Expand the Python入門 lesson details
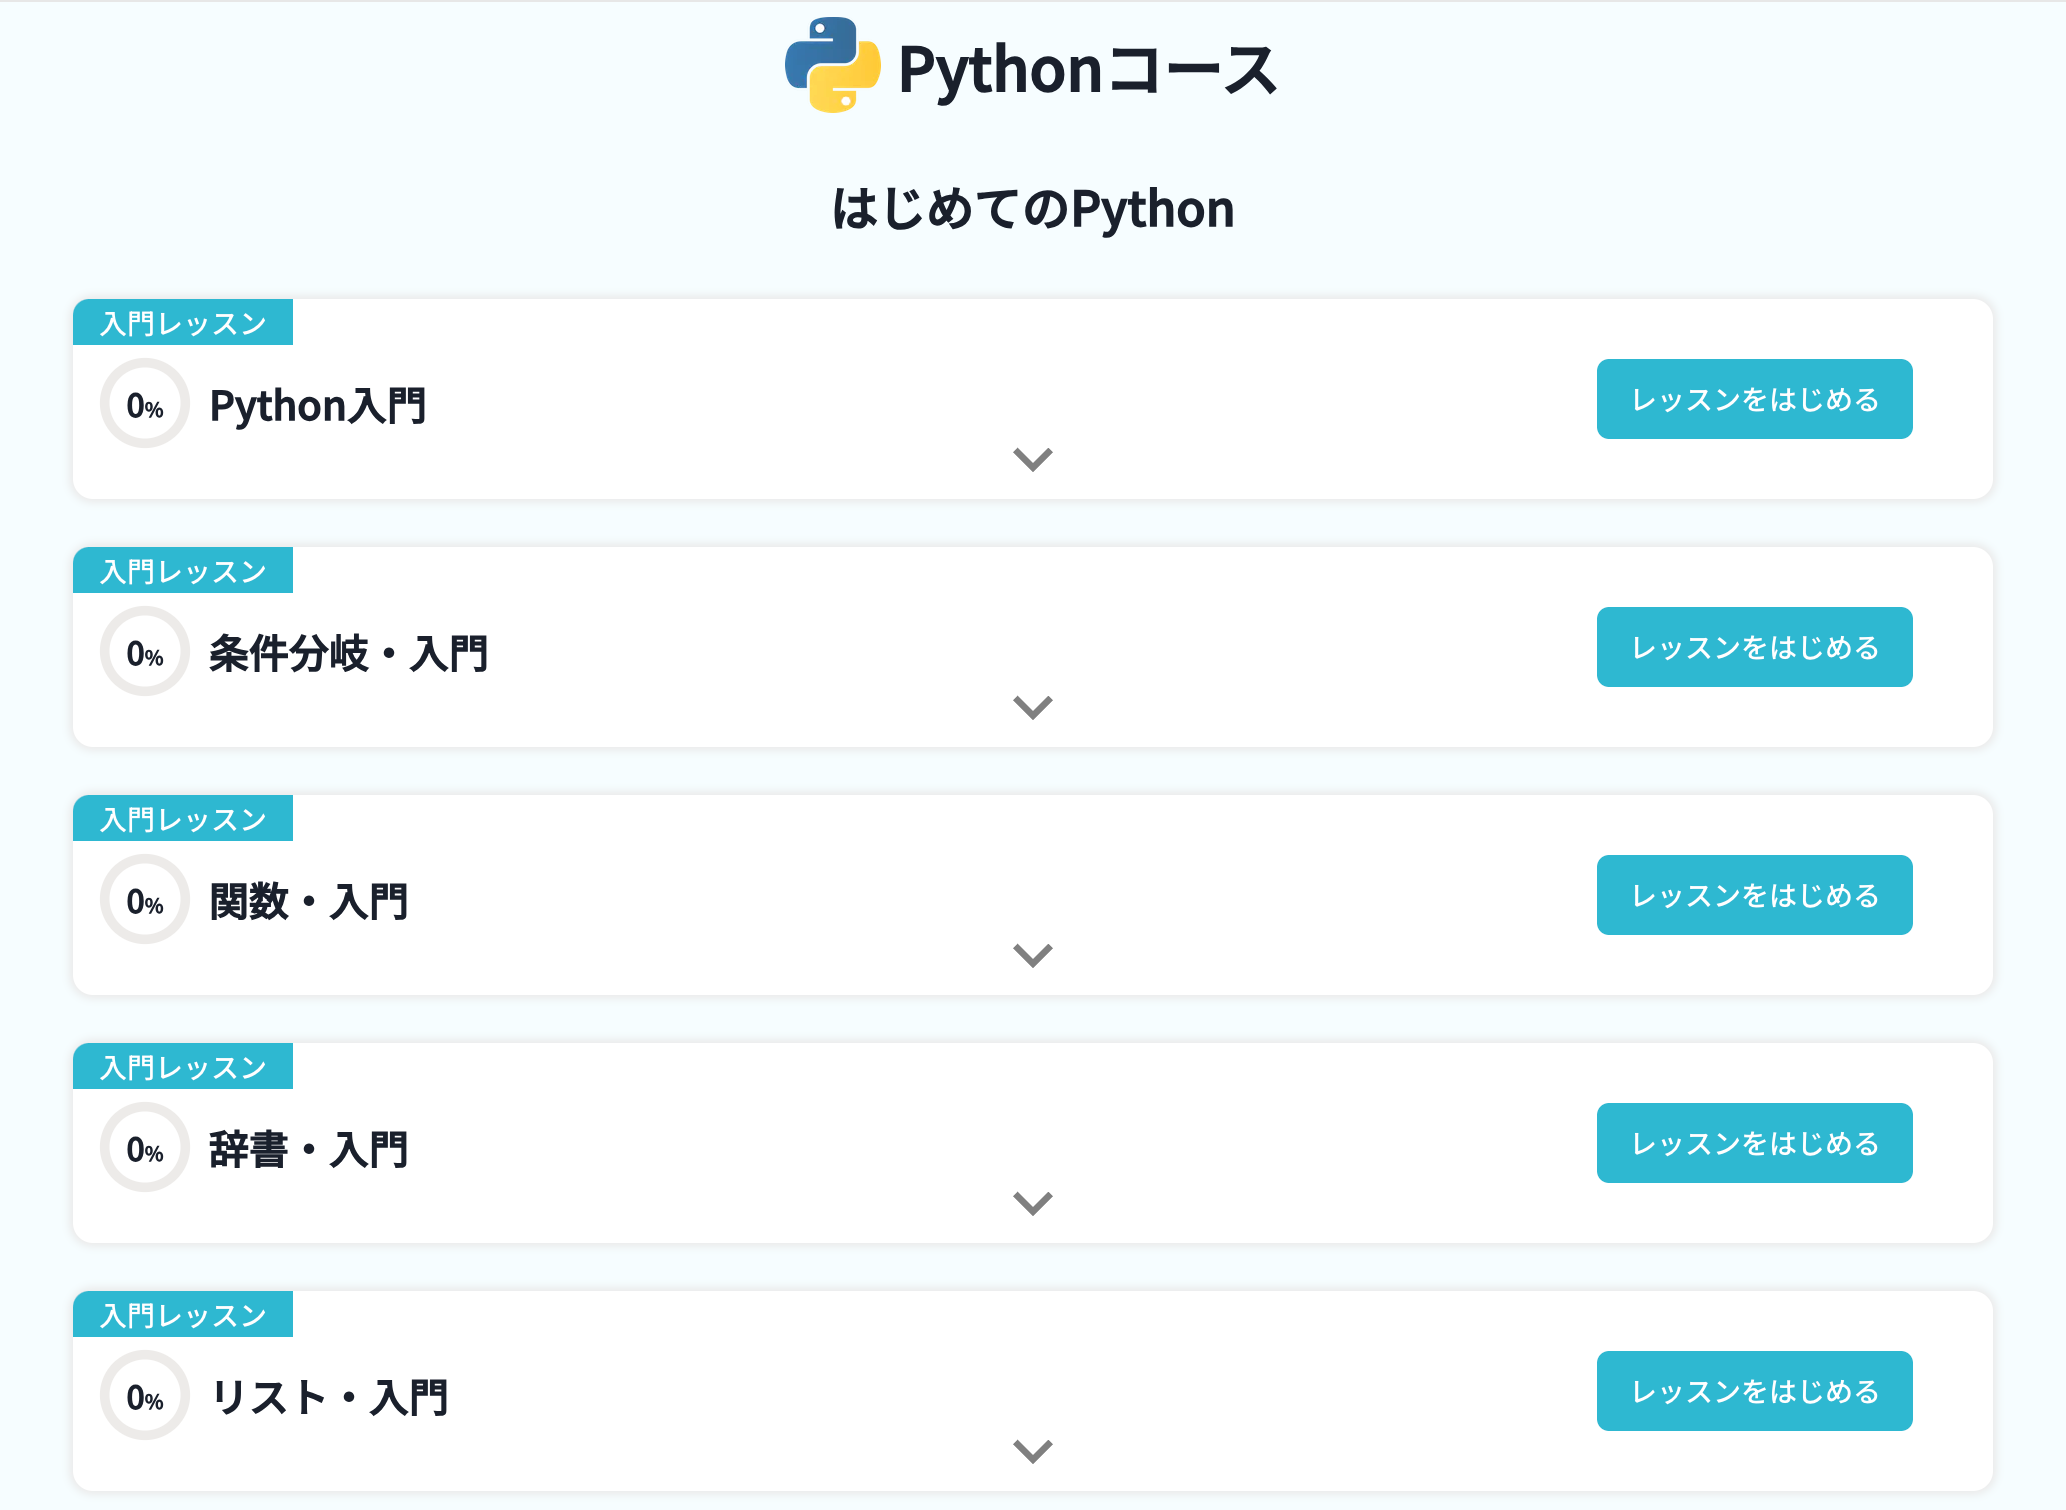 point(1032,459)
